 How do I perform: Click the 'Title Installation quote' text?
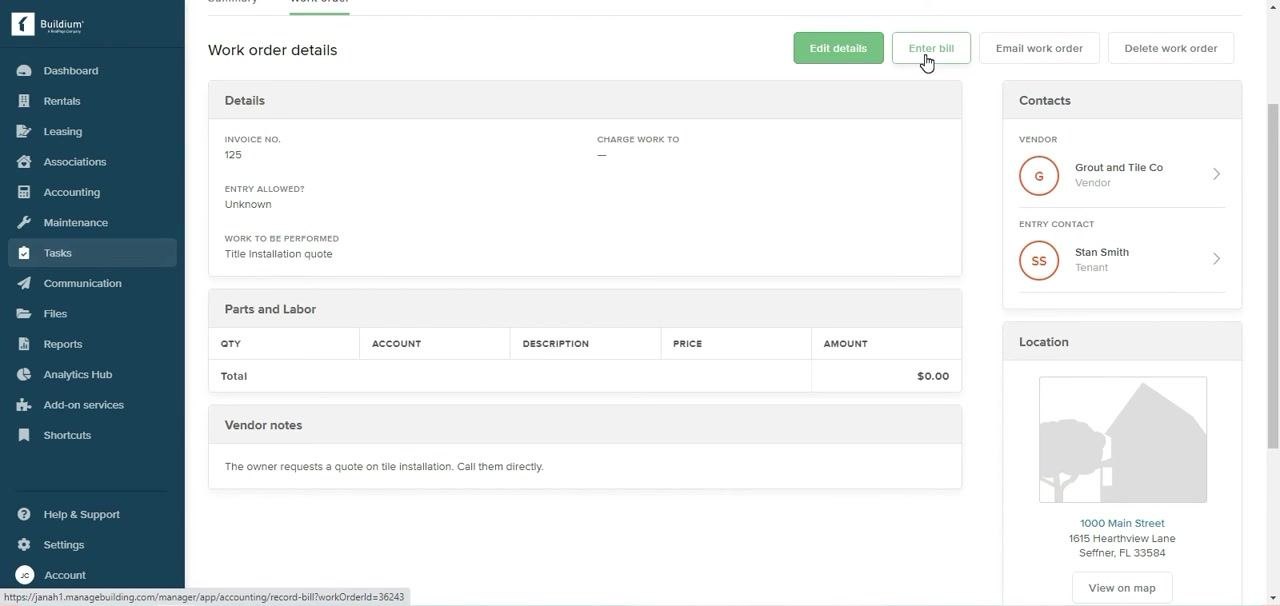click(x=278, y=254)
